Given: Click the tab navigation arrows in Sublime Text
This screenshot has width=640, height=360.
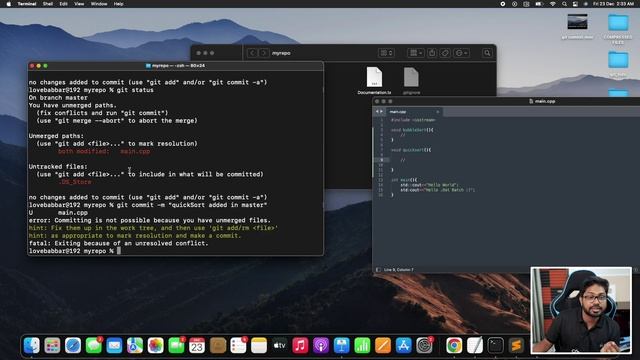Looking at the screenshot, I should (x=379, y=111).
